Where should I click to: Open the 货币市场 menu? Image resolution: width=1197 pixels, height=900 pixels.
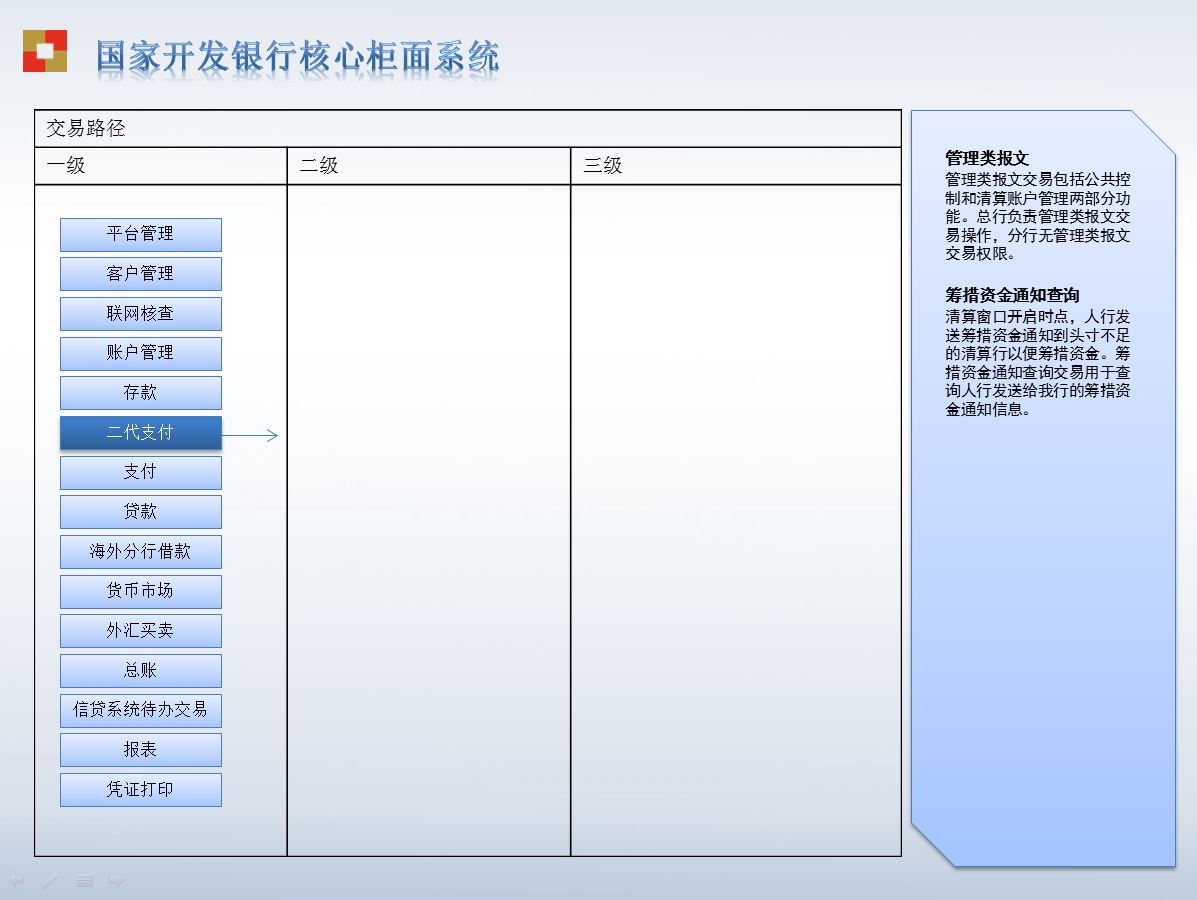140,592
